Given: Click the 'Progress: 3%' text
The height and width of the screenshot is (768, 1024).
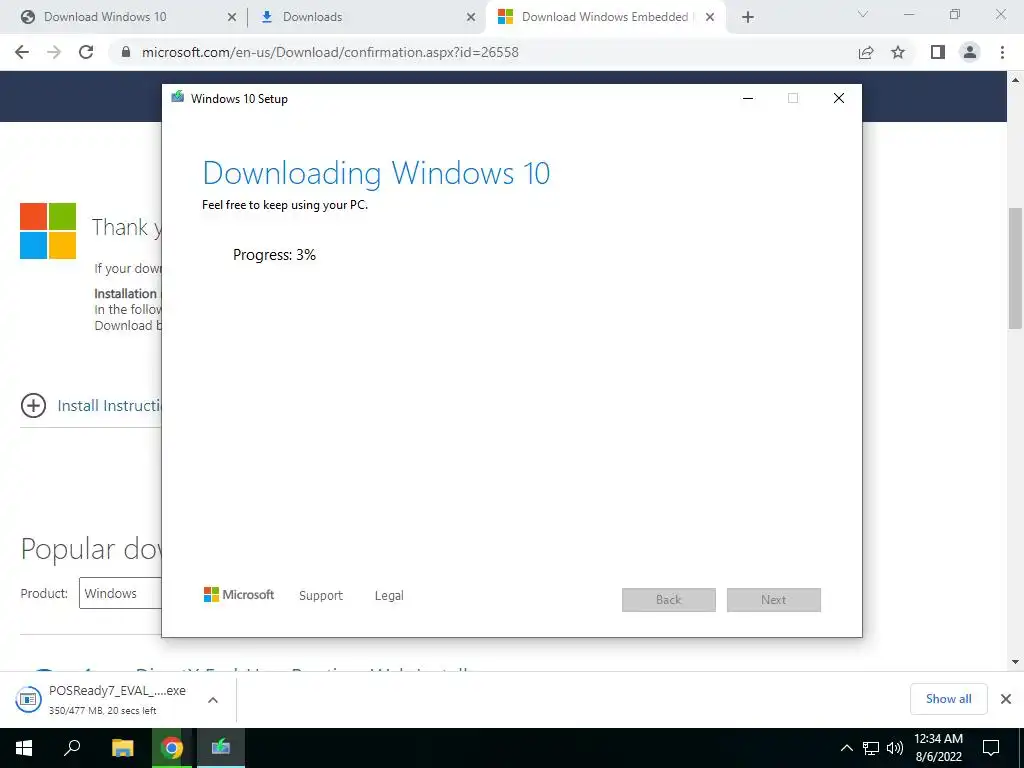Looking at the screenshot, I should (274, 255).
